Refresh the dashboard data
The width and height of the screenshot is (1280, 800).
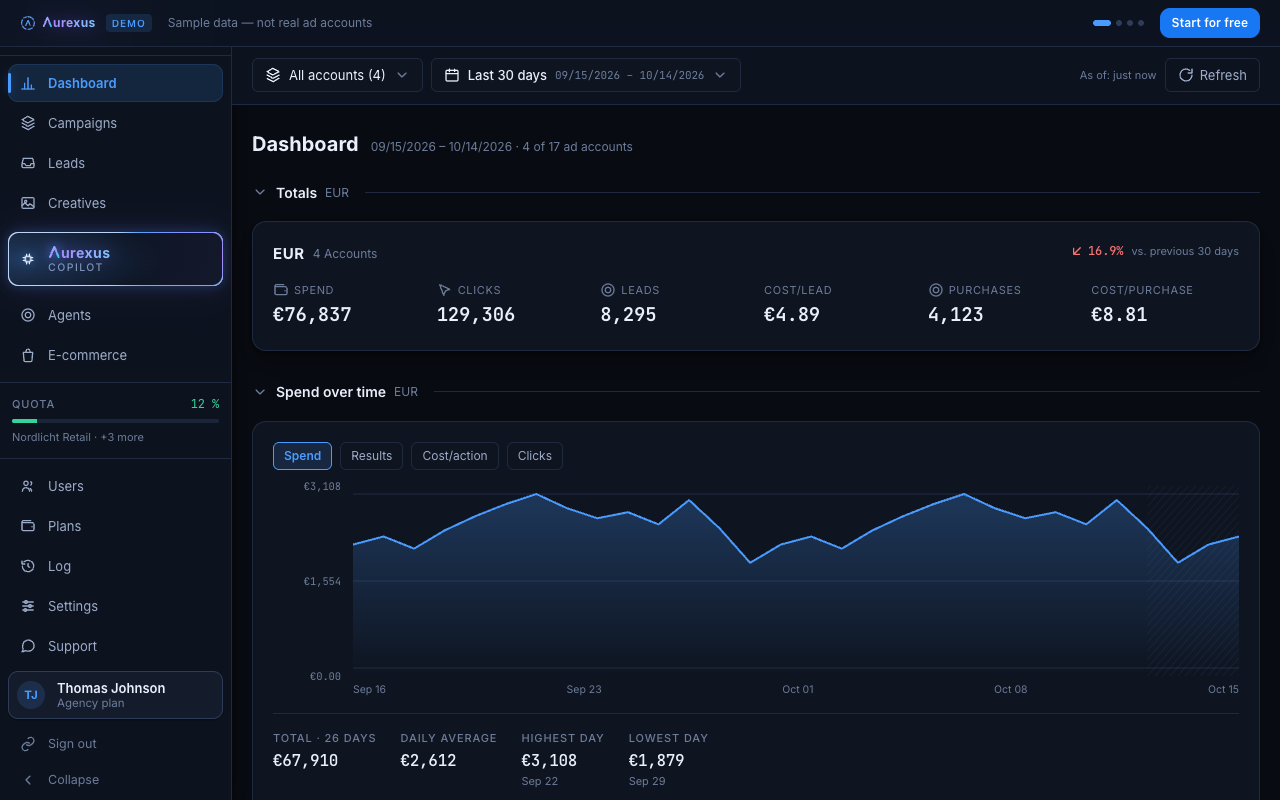point(1212,75)
